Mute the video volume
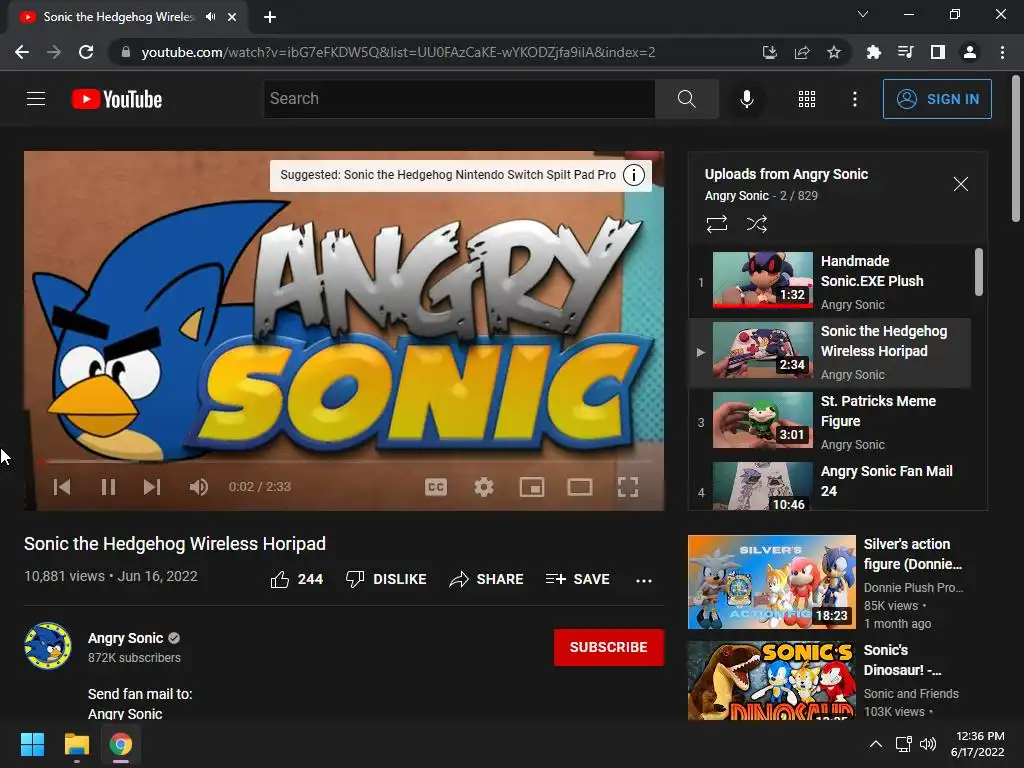Viewport: 1024px width, 768px height. 199,487
